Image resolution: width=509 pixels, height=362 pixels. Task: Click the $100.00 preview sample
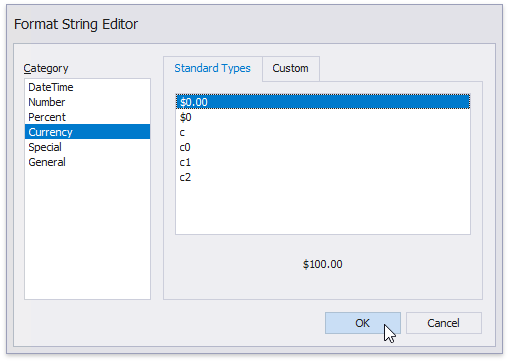322,264
